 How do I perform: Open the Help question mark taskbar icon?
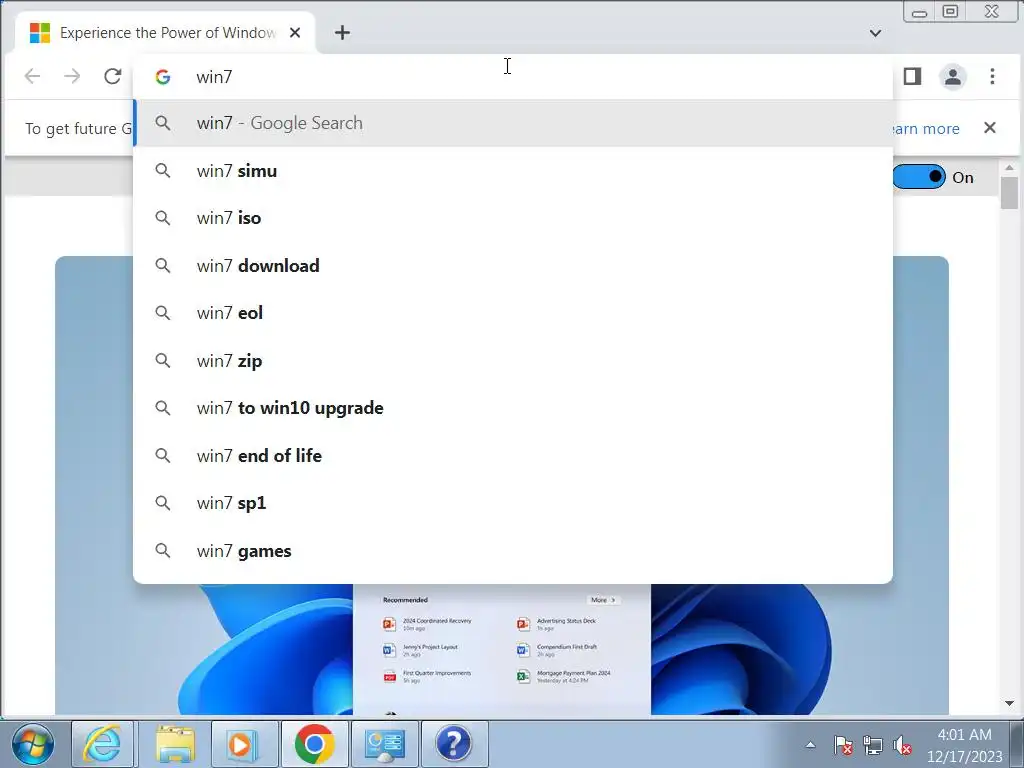454,744
